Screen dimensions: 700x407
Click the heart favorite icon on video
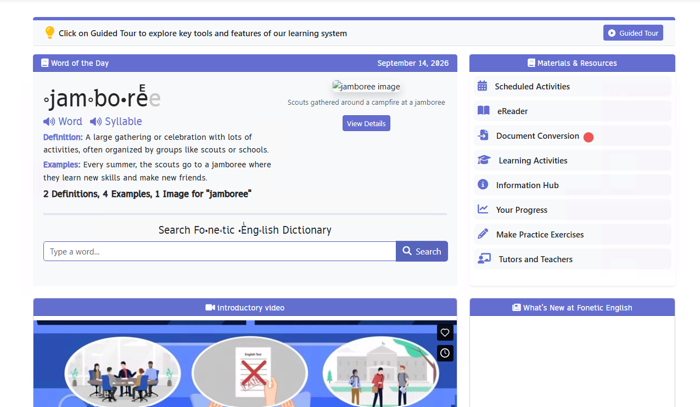[x=445, y=332]
